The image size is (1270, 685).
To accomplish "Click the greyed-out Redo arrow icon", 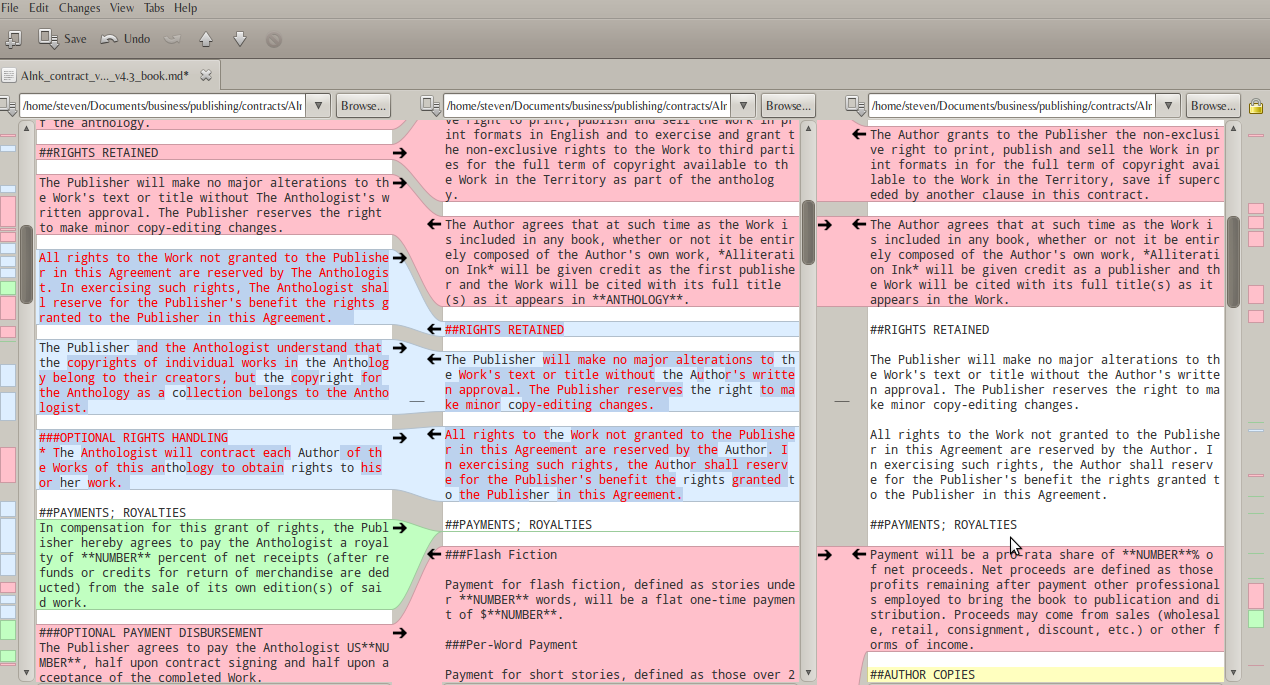I will point(172,39).
